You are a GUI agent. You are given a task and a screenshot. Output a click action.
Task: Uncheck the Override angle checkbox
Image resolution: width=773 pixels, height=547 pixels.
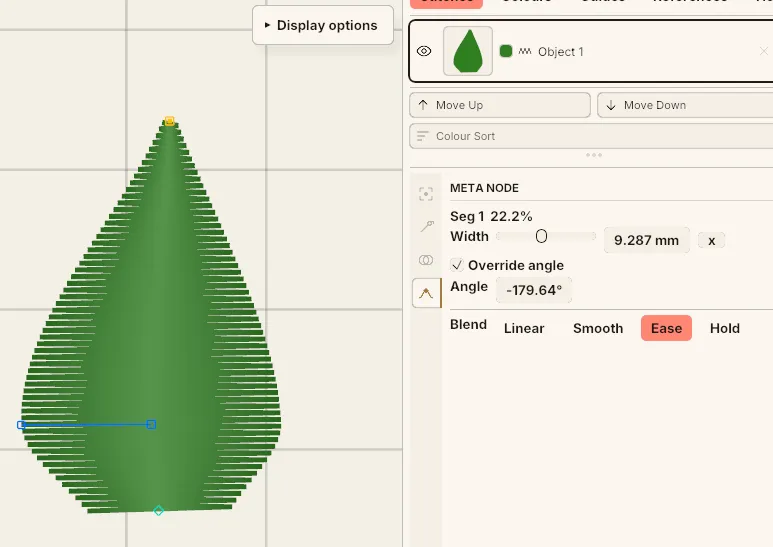coord(457,265)
